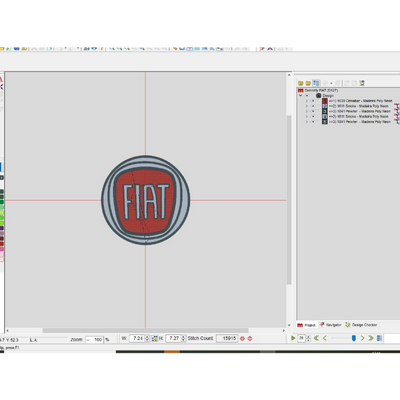
Task: Jump to design end with double right arrows
Action: coord(371,338)
